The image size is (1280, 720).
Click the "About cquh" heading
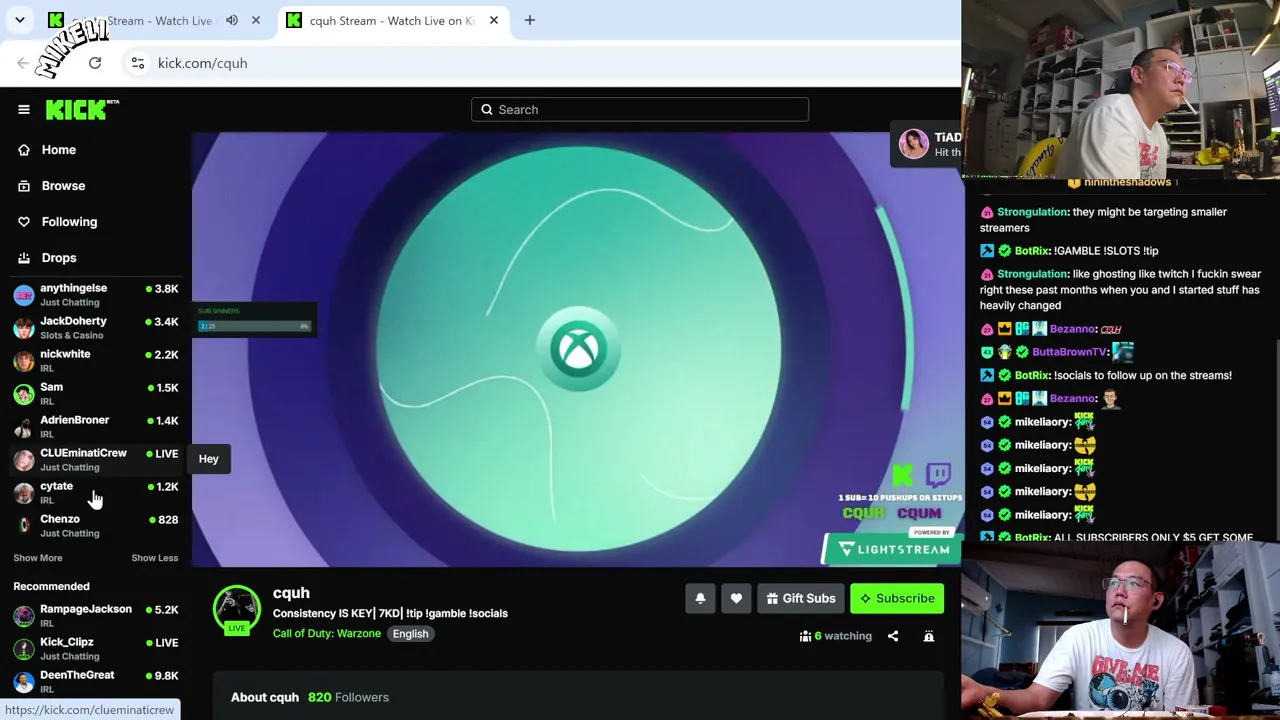[x=265, y=697]
